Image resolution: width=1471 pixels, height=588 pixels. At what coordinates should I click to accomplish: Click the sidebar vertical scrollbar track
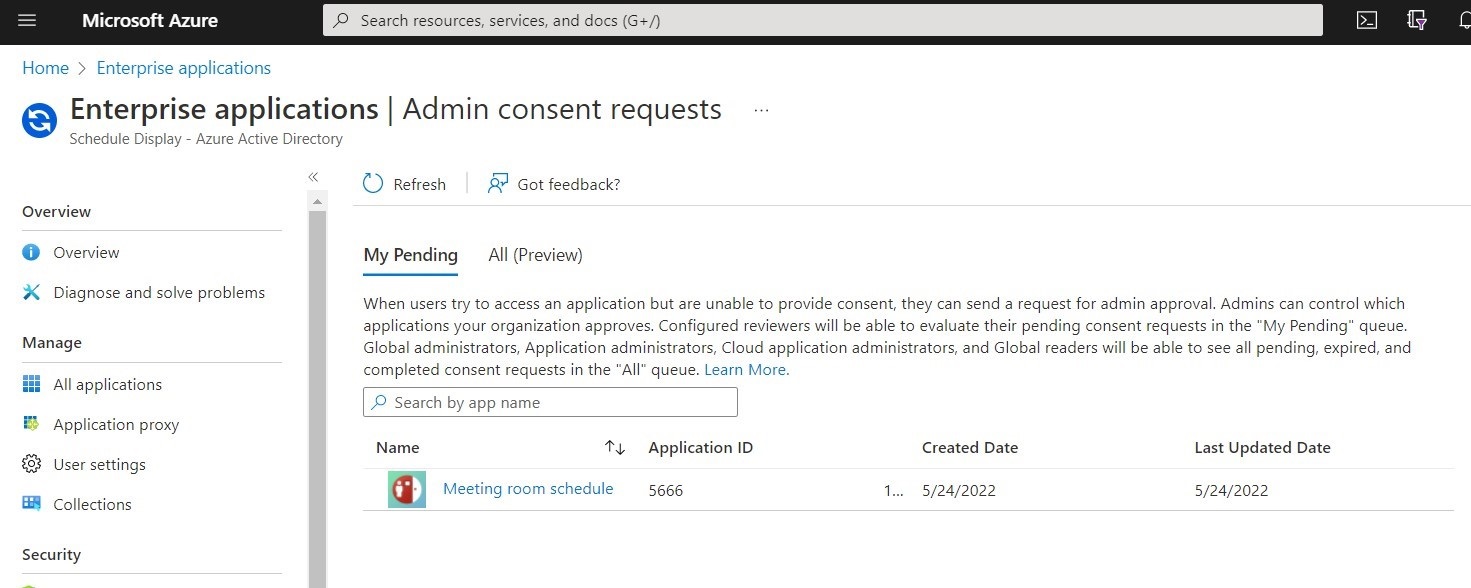click(318, 400)
